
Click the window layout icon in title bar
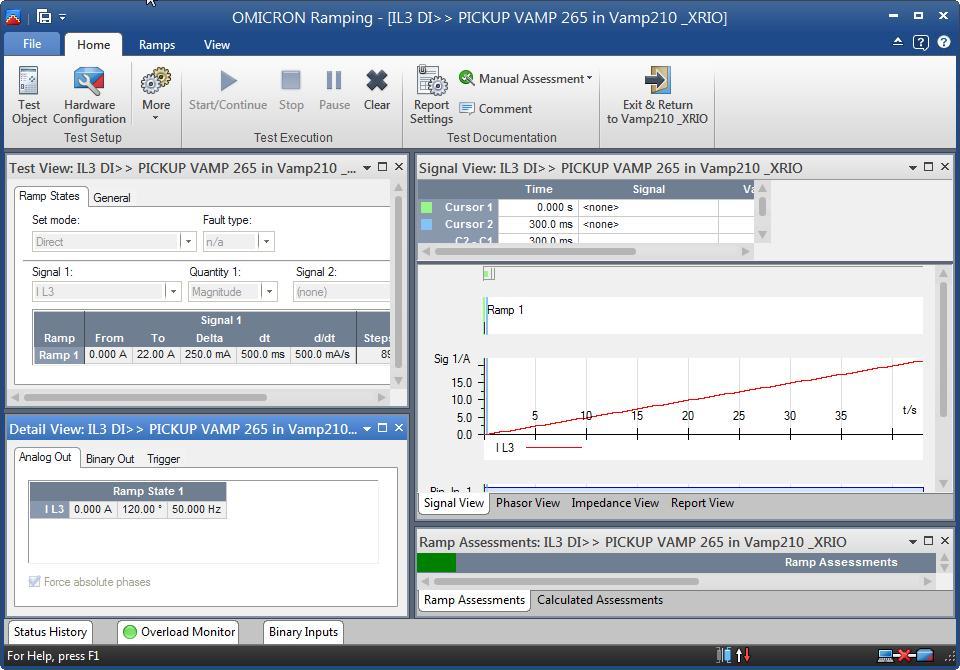(x=43, y=17)
